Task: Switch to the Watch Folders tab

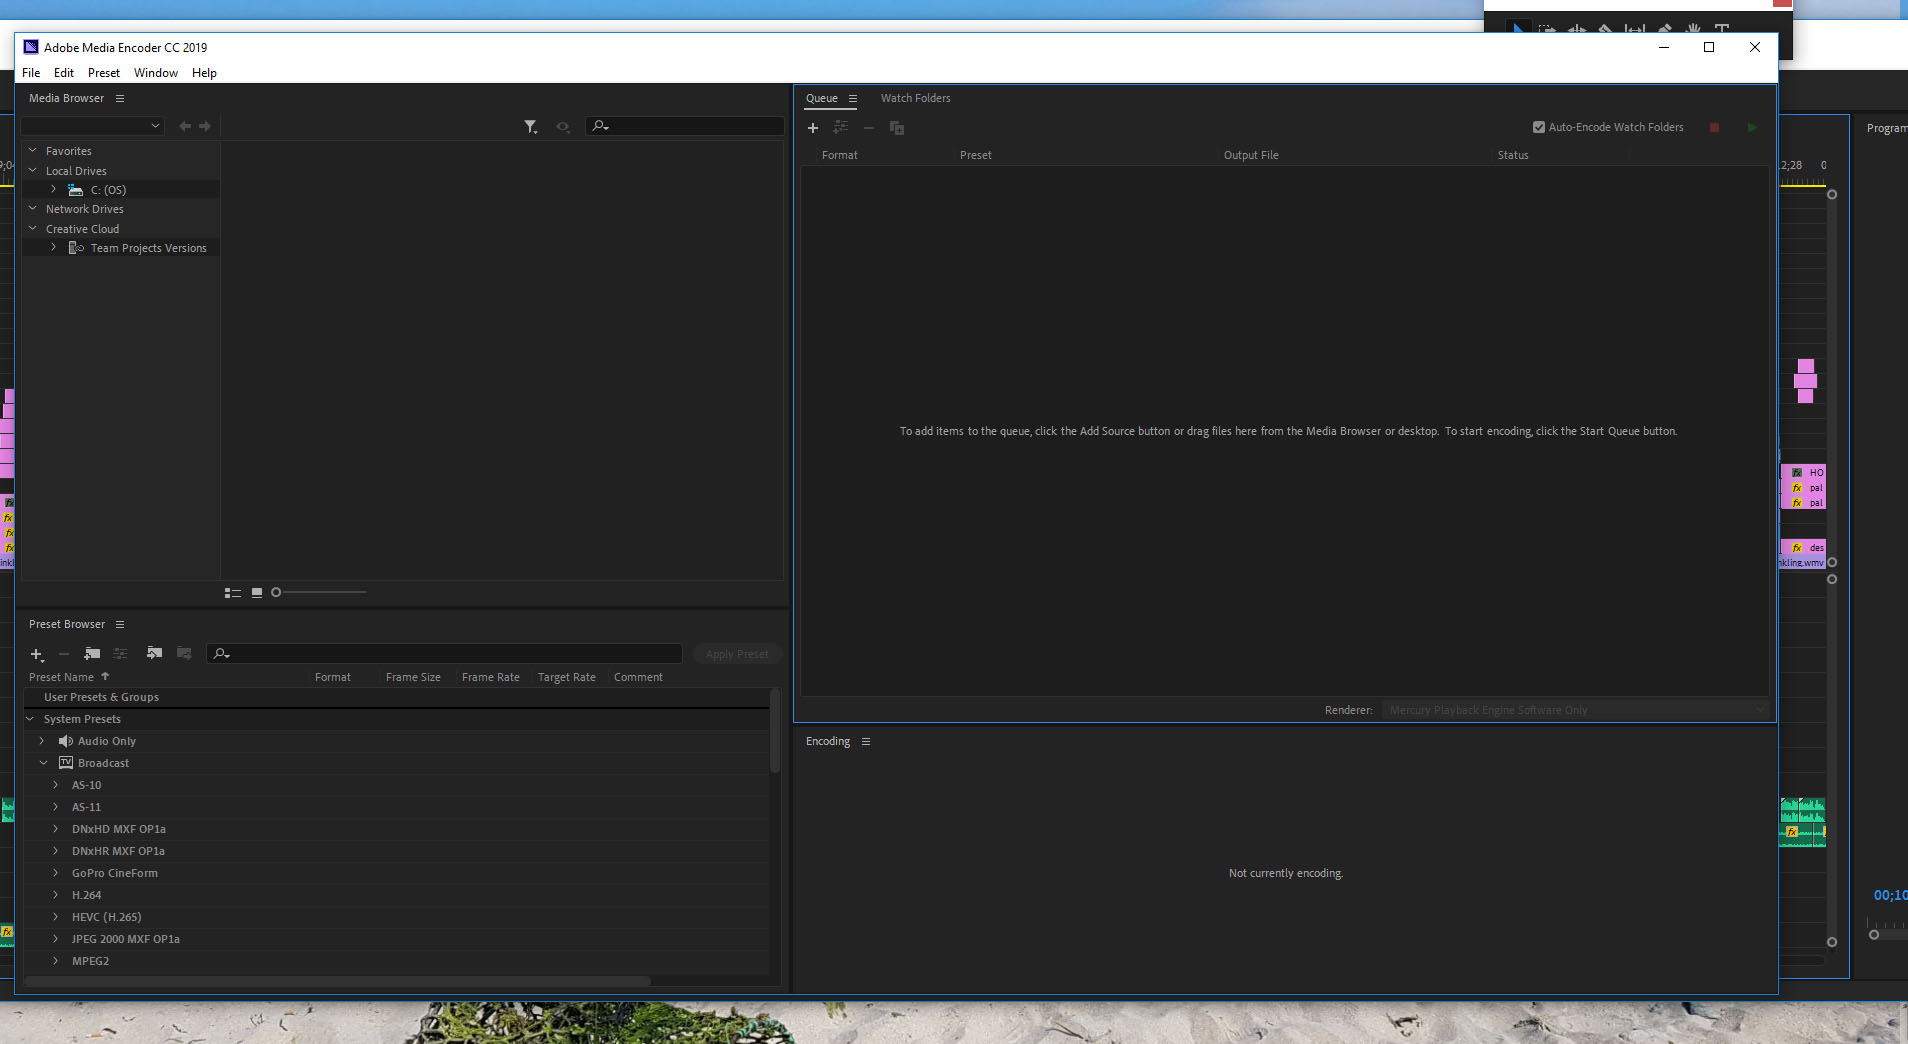Action: click(916, 98)
